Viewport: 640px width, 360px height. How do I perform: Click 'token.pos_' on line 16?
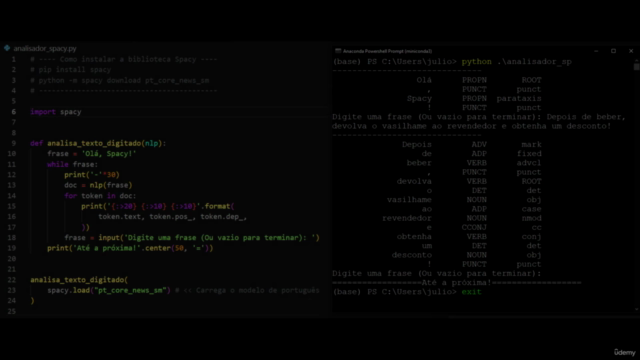click(171, 217)
